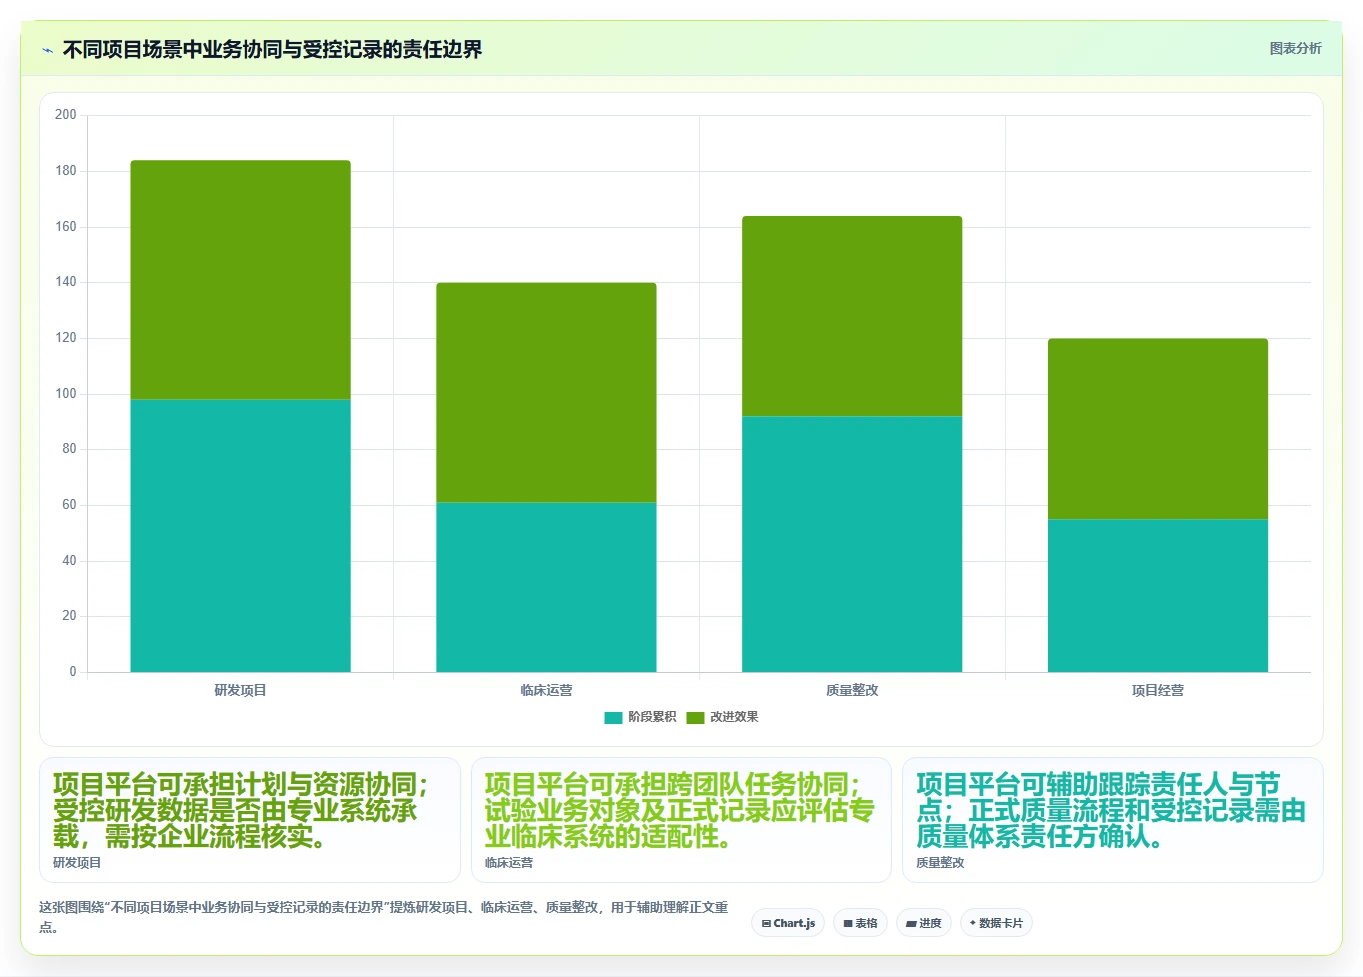This screenshot has height=977, width=1363.
Task: Toggle the 阶段累积 legend entry
Action: coord(640,717)
